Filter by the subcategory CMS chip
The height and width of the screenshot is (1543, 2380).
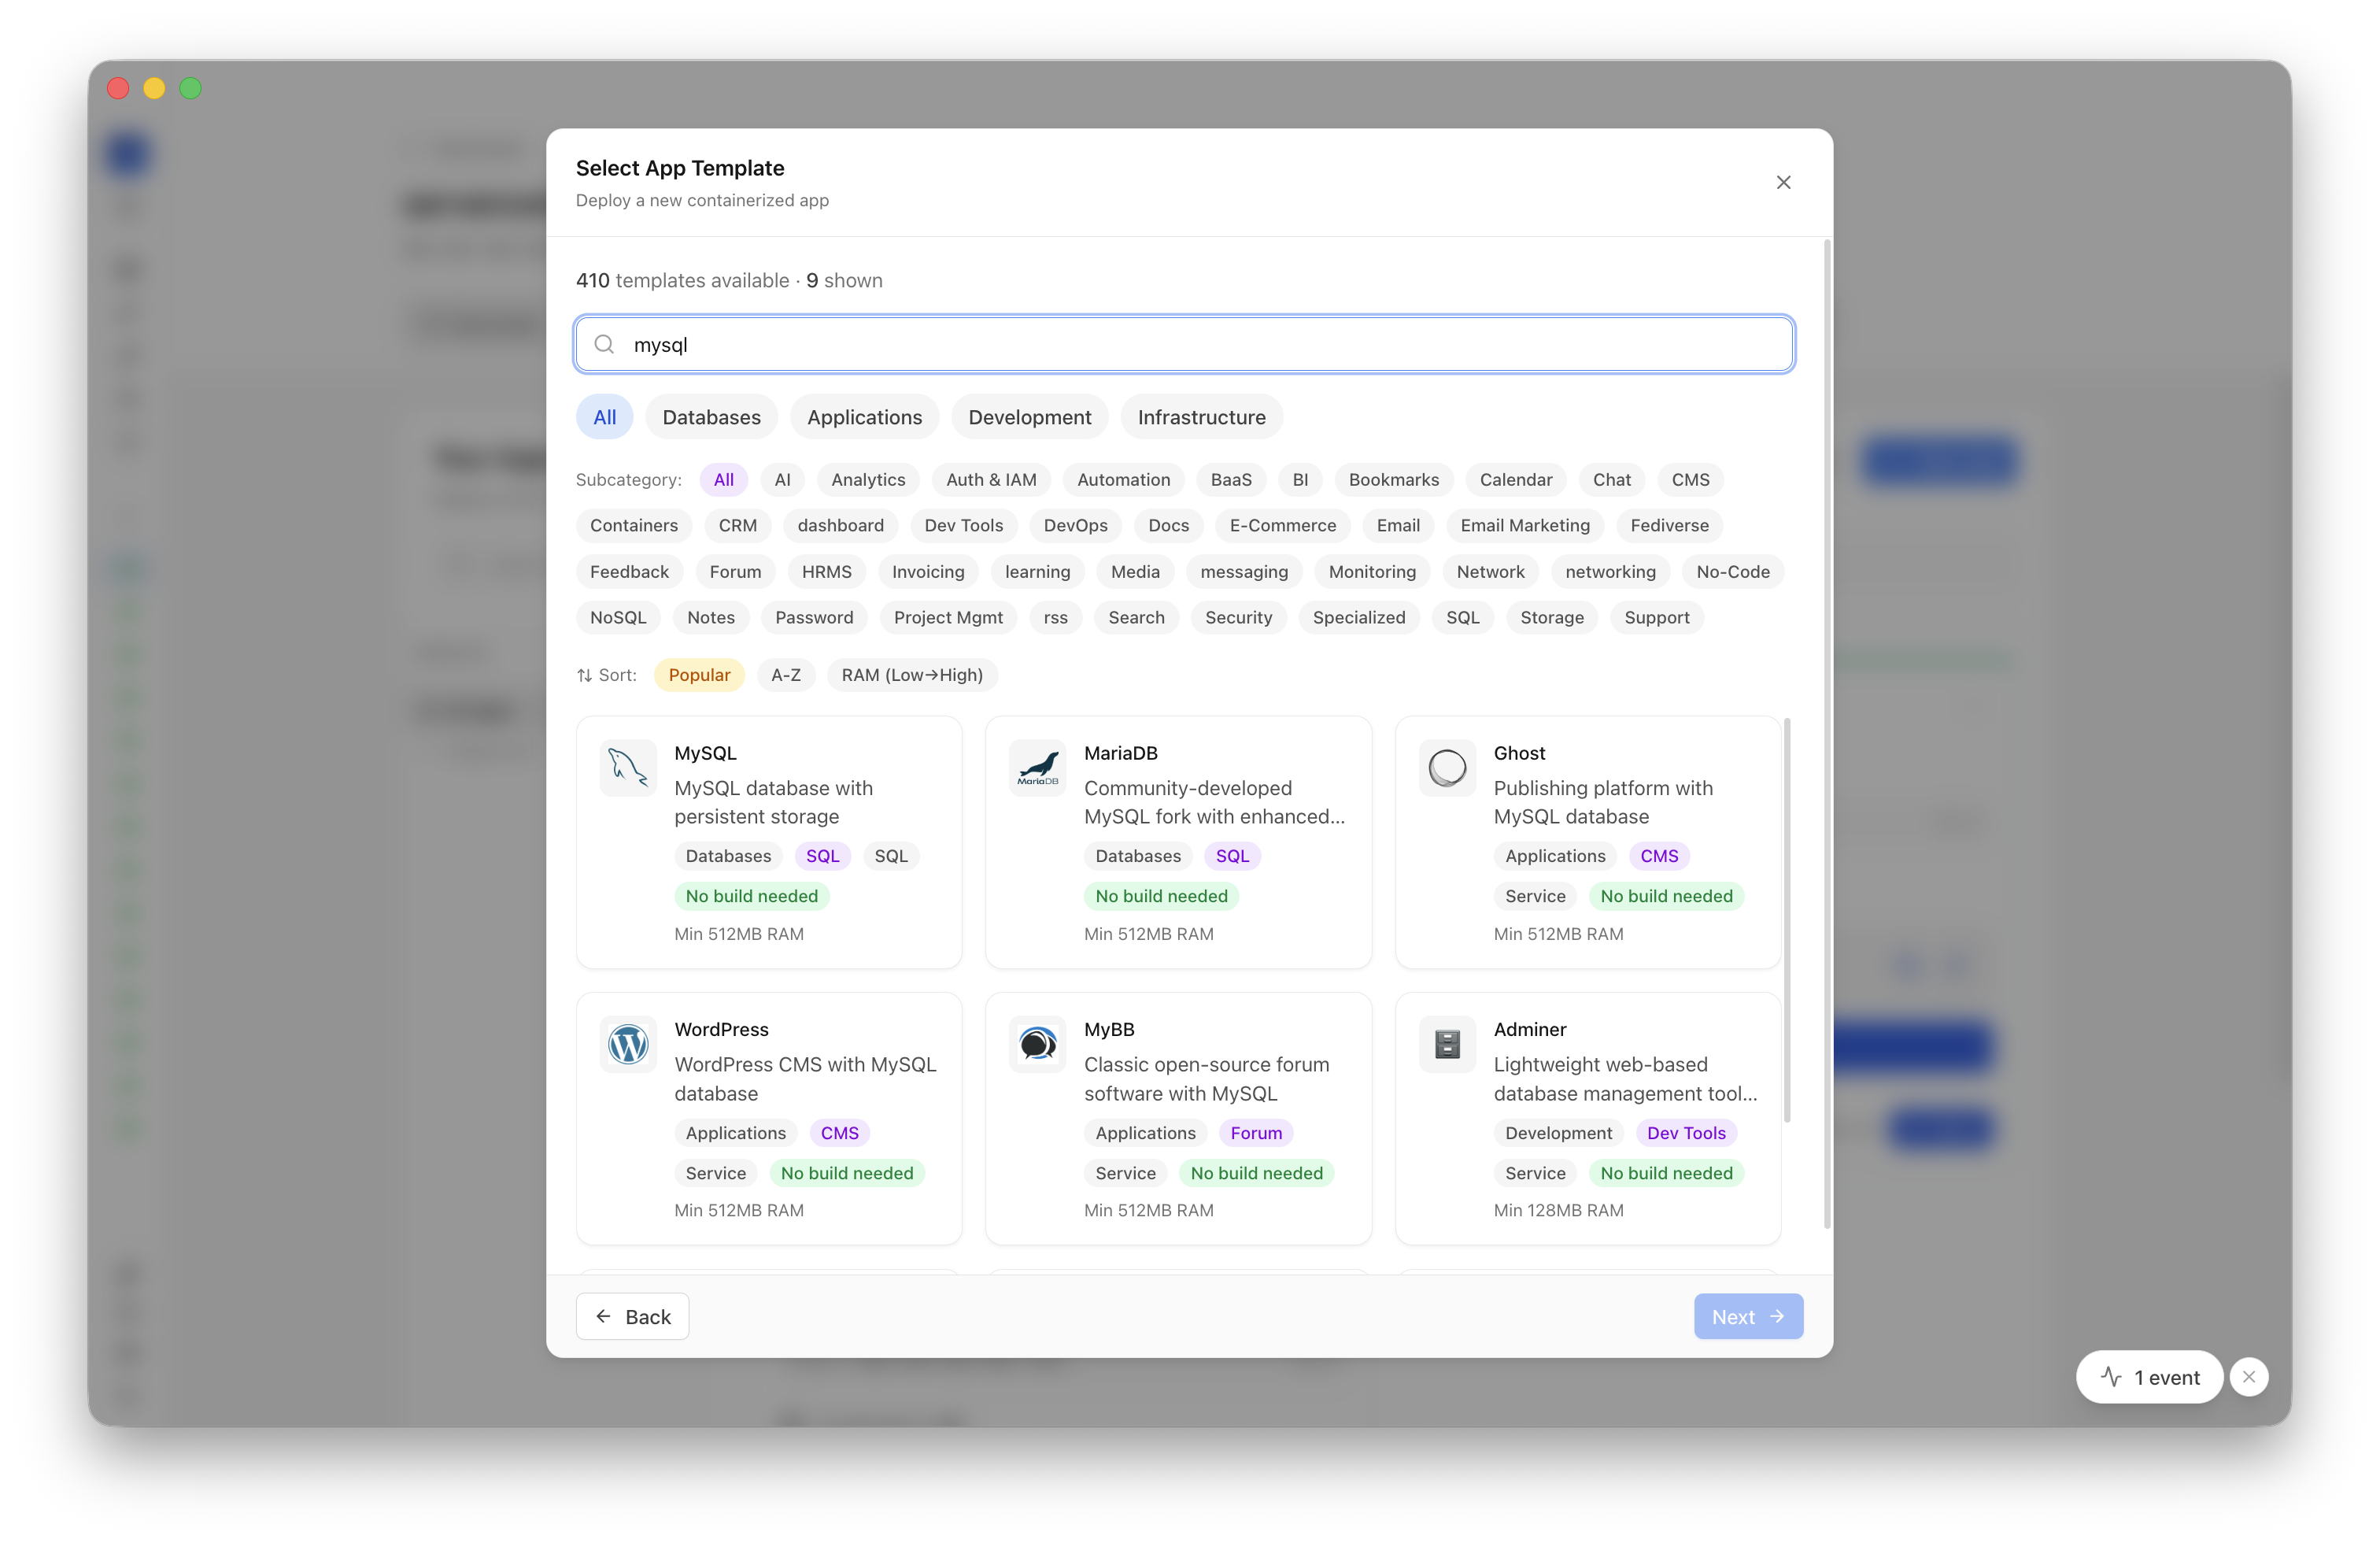click(x=1690, y=479)
